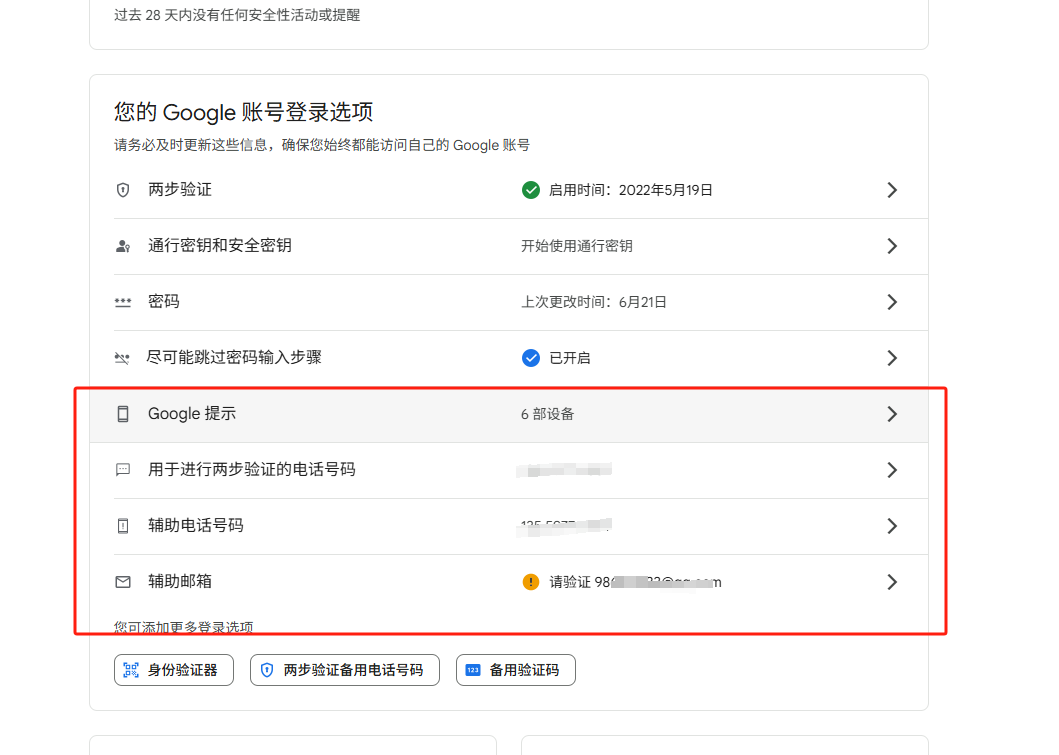Click the blue 已开启 checkmark status

(x=531, y=358)
